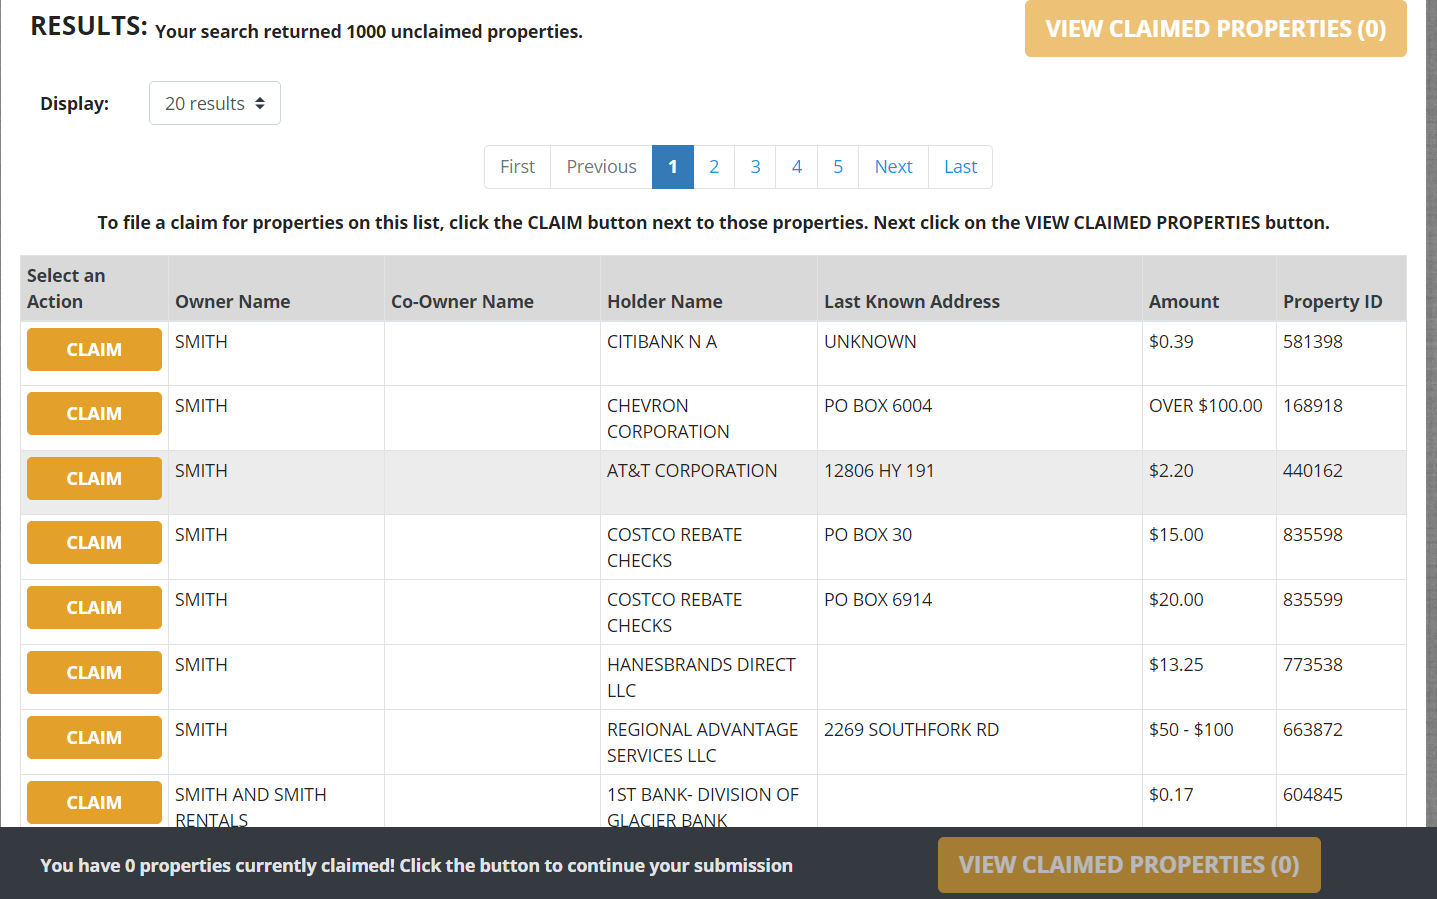Go to page 2 of results

(713, 166)
